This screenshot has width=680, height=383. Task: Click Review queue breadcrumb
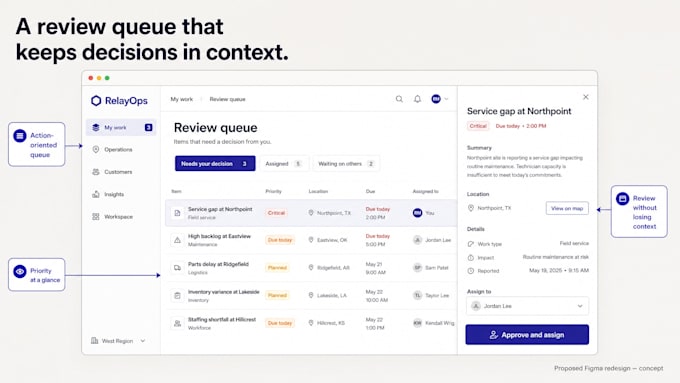point(227,99)
